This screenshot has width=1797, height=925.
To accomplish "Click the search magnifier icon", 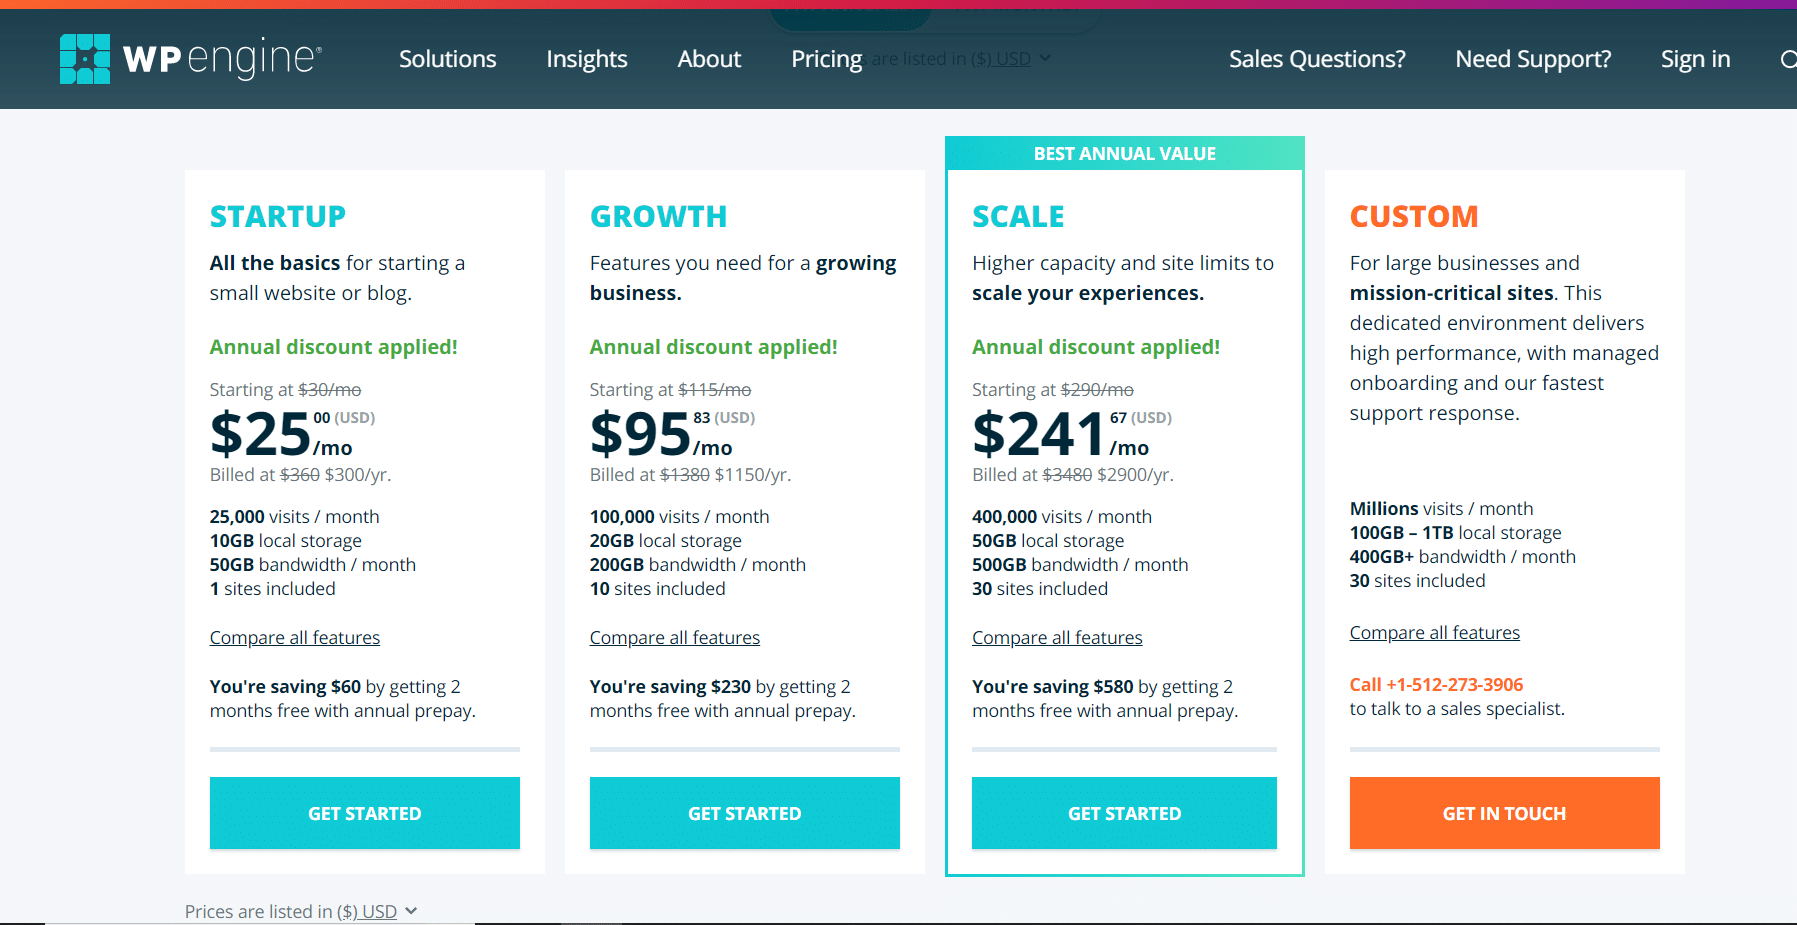I will 1788,60.
